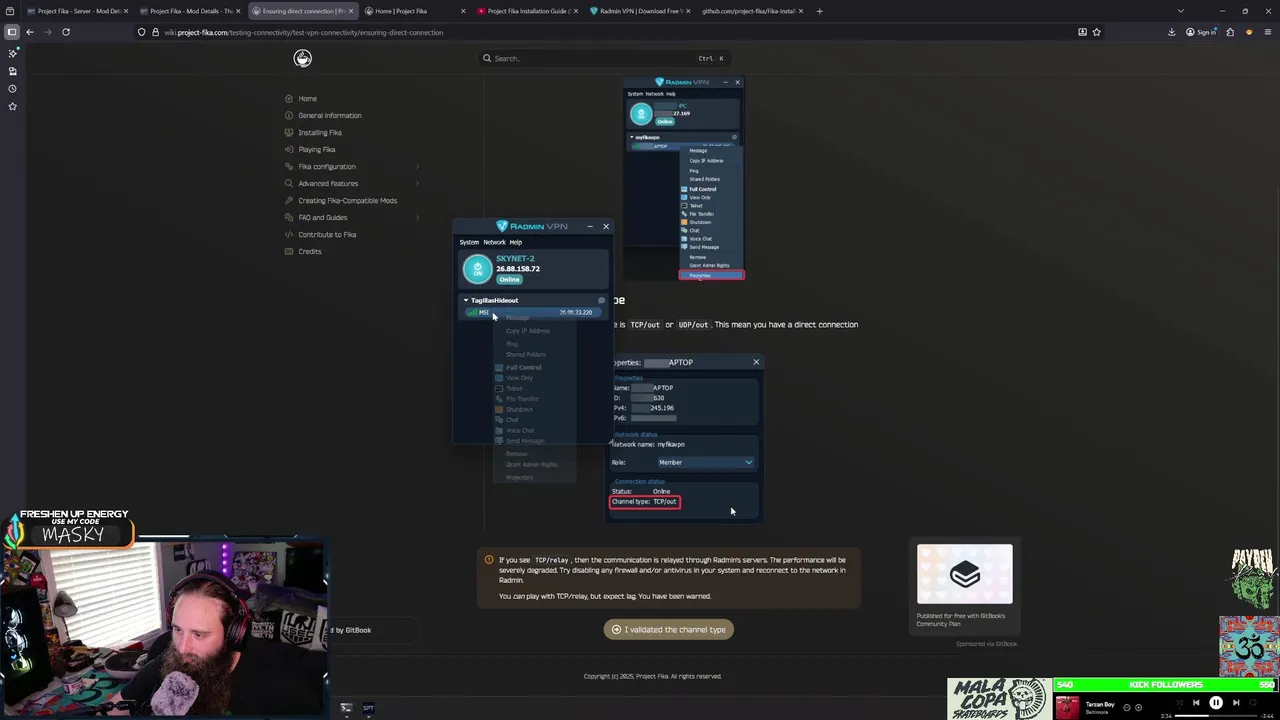Open General information sidebar page
The width and height of the screenshot is (1280, 720).
pyautogui.click(x=330, y=115)
